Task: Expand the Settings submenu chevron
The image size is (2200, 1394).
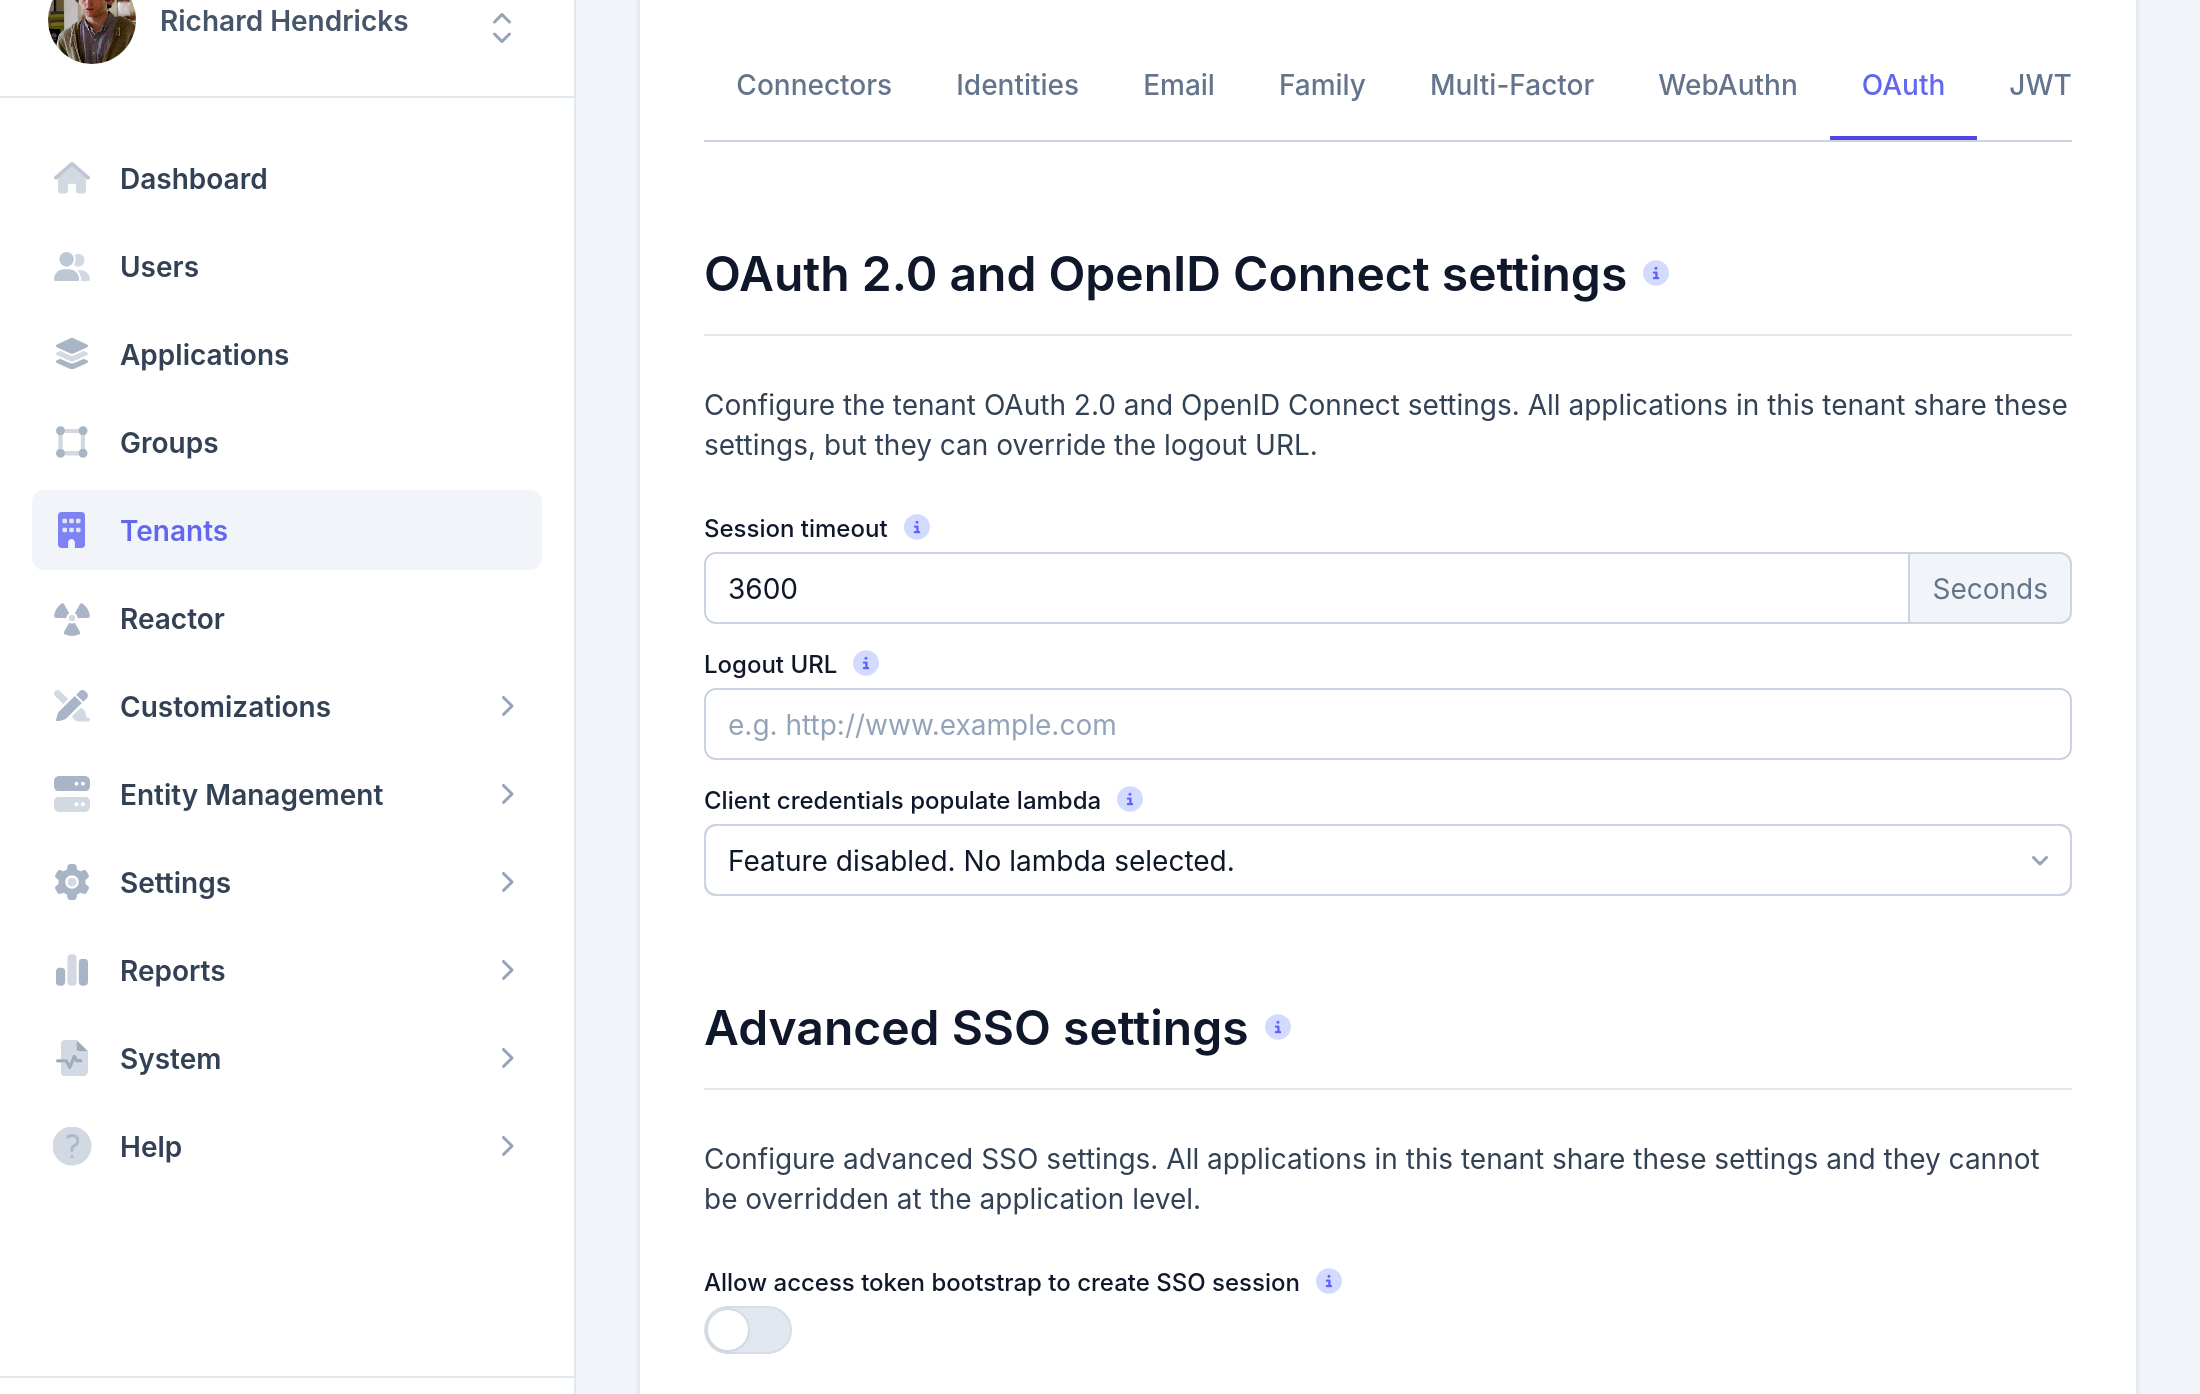Action: coord(508,882)
